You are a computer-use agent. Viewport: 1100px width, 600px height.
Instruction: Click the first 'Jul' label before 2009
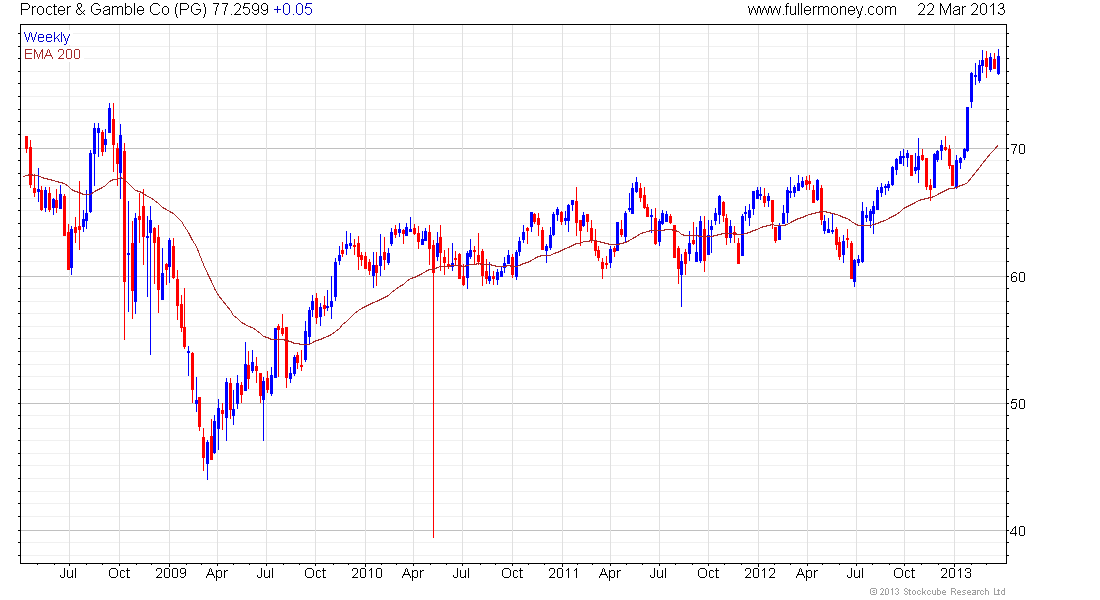pos(68,573)
